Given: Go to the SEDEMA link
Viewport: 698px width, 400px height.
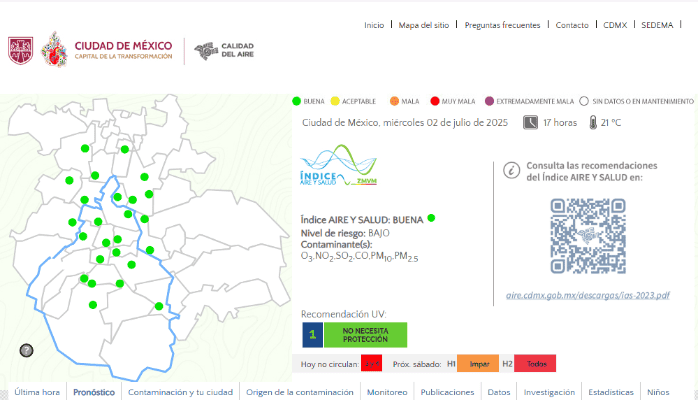Looking at the screenshot, I should [657, 25].
